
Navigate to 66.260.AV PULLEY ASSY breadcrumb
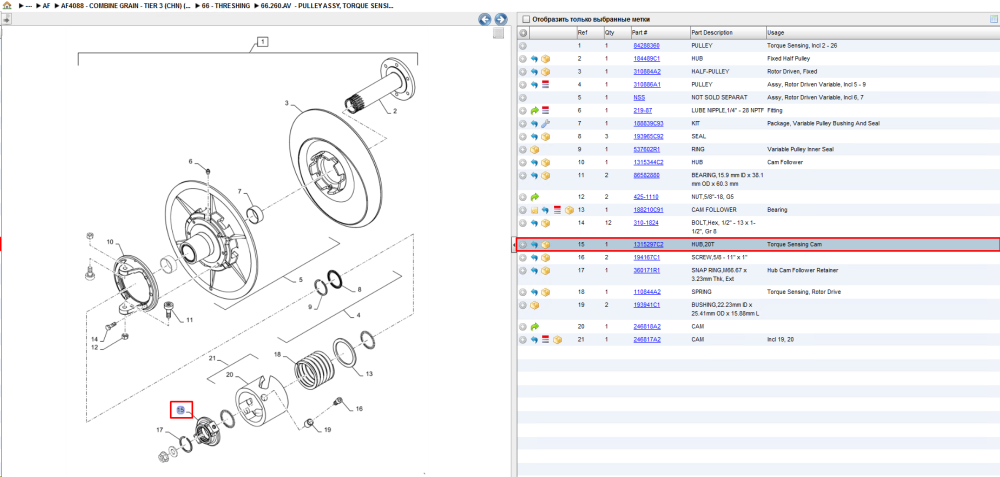pyautogui.click(x=327, y=5)
